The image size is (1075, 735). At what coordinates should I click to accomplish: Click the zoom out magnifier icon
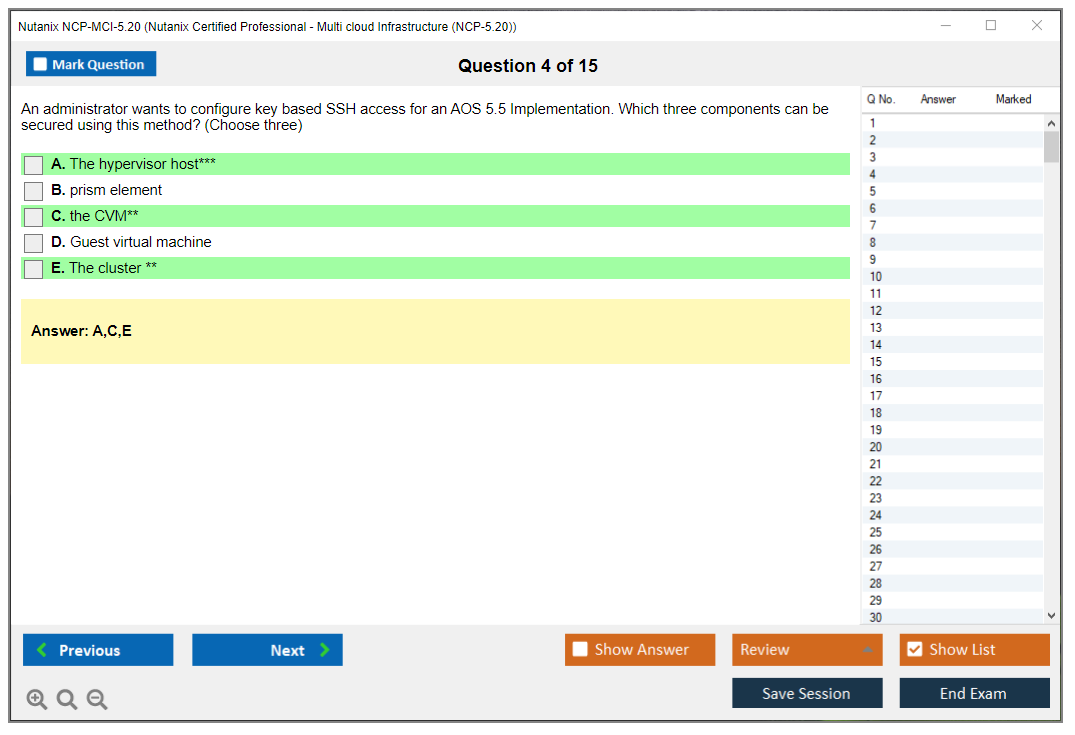pos(97,700)
